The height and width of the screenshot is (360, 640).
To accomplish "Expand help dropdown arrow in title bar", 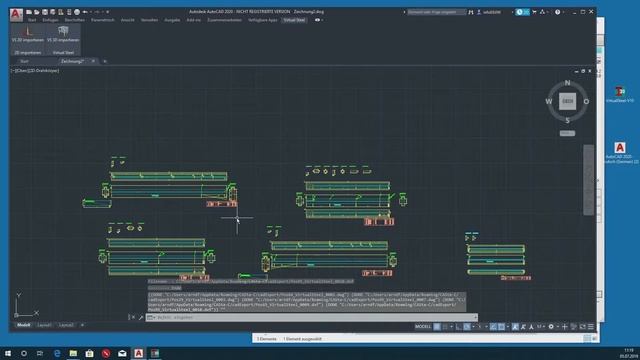I will tap(563, 12).
